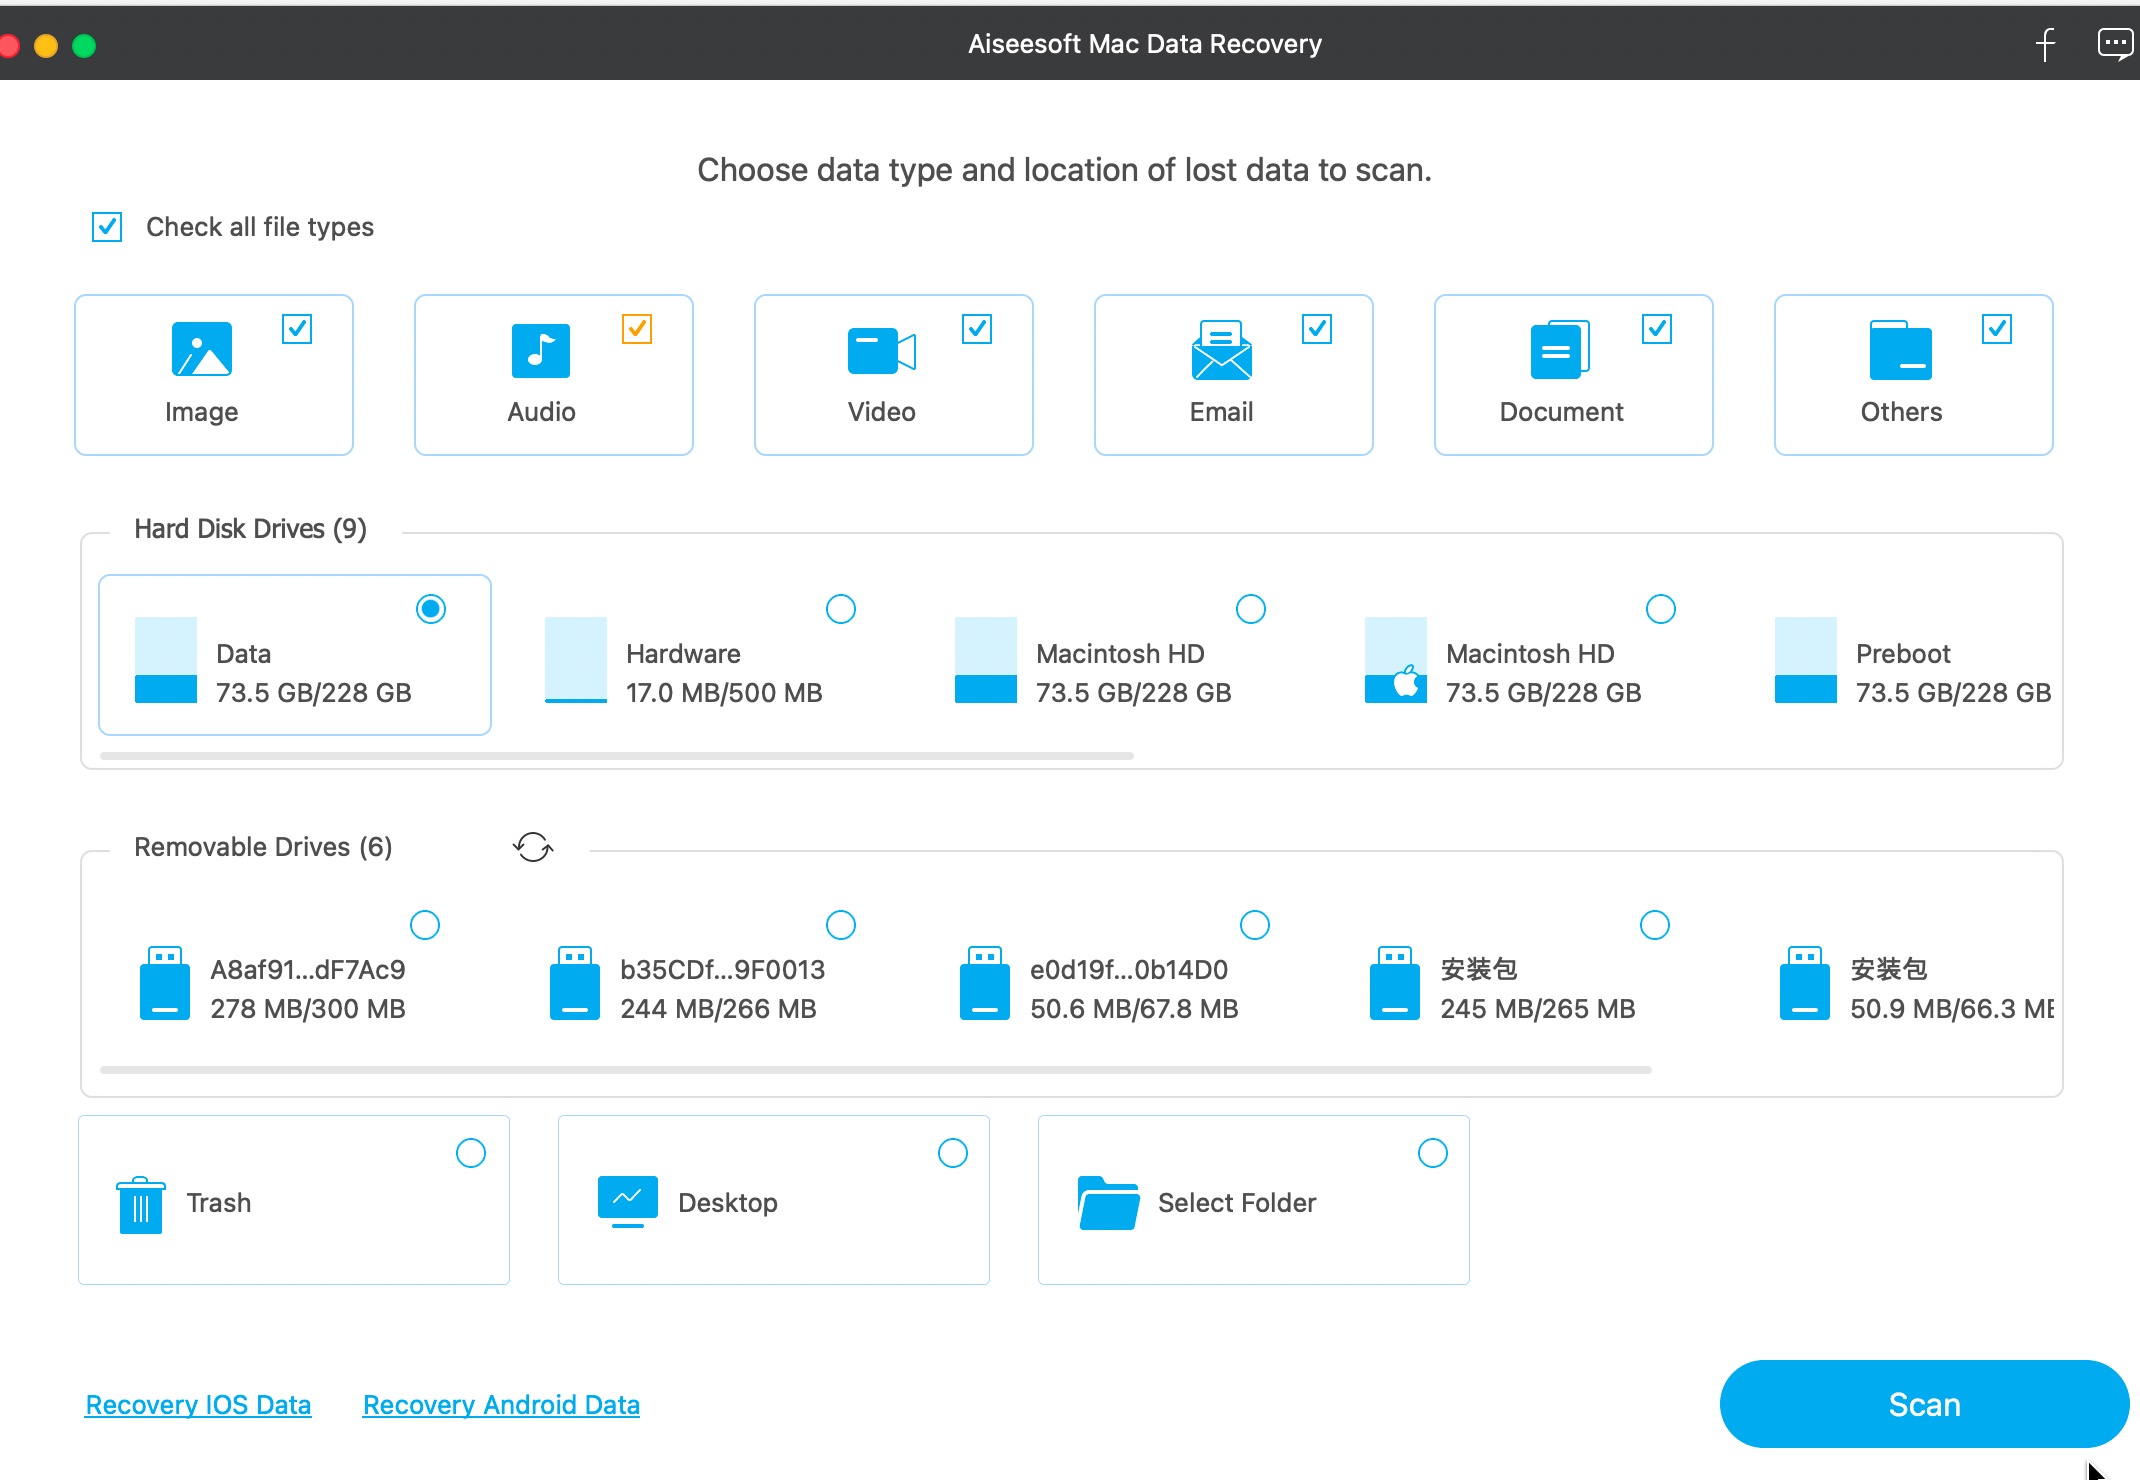Select the A8af91...dF7Ac9 radio button
2140x1480 pixels.
tap(425, 925)
